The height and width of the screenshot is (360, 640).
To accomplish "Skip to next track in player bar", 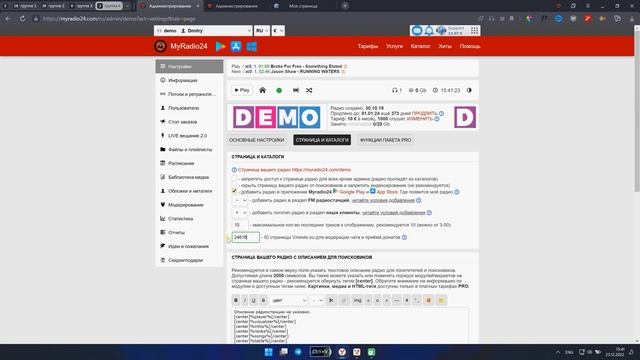I will pos(296,90).
